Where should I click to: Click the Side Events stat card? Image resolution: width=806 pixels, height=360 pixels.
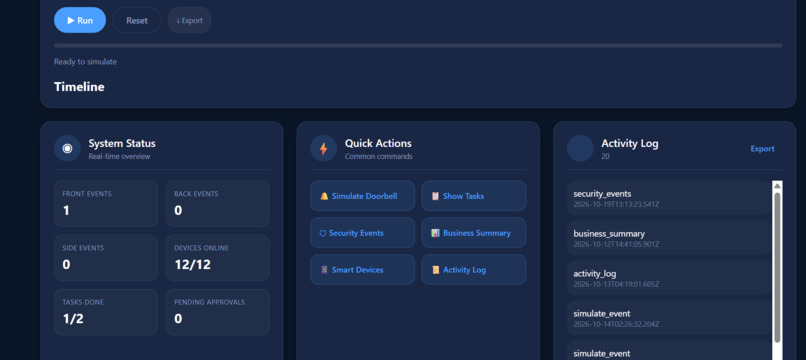(x=106, y=258)
